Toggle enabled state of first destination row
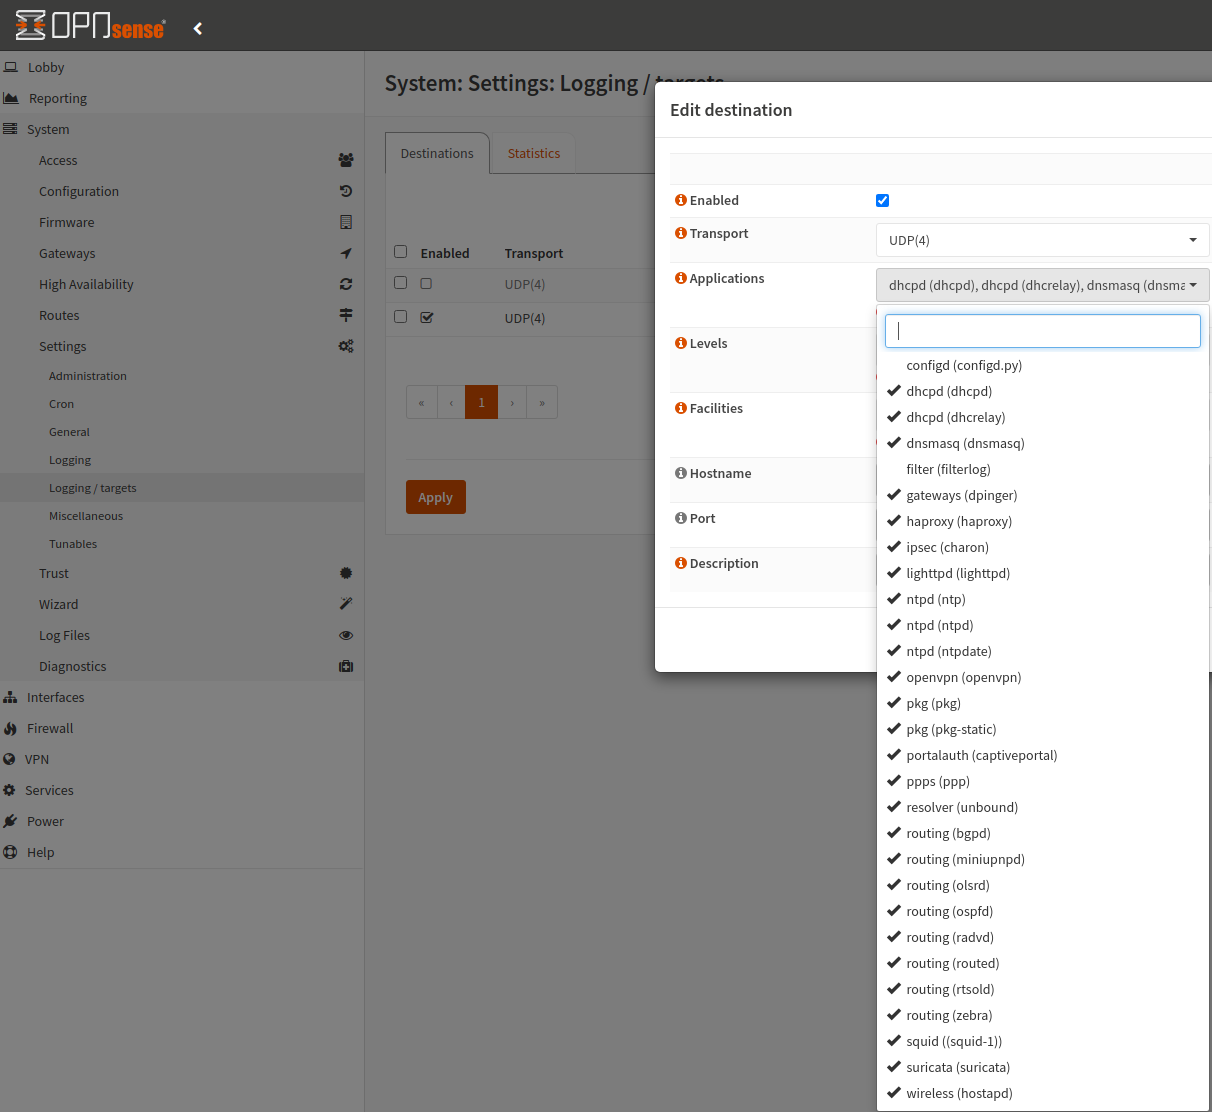 426,284
